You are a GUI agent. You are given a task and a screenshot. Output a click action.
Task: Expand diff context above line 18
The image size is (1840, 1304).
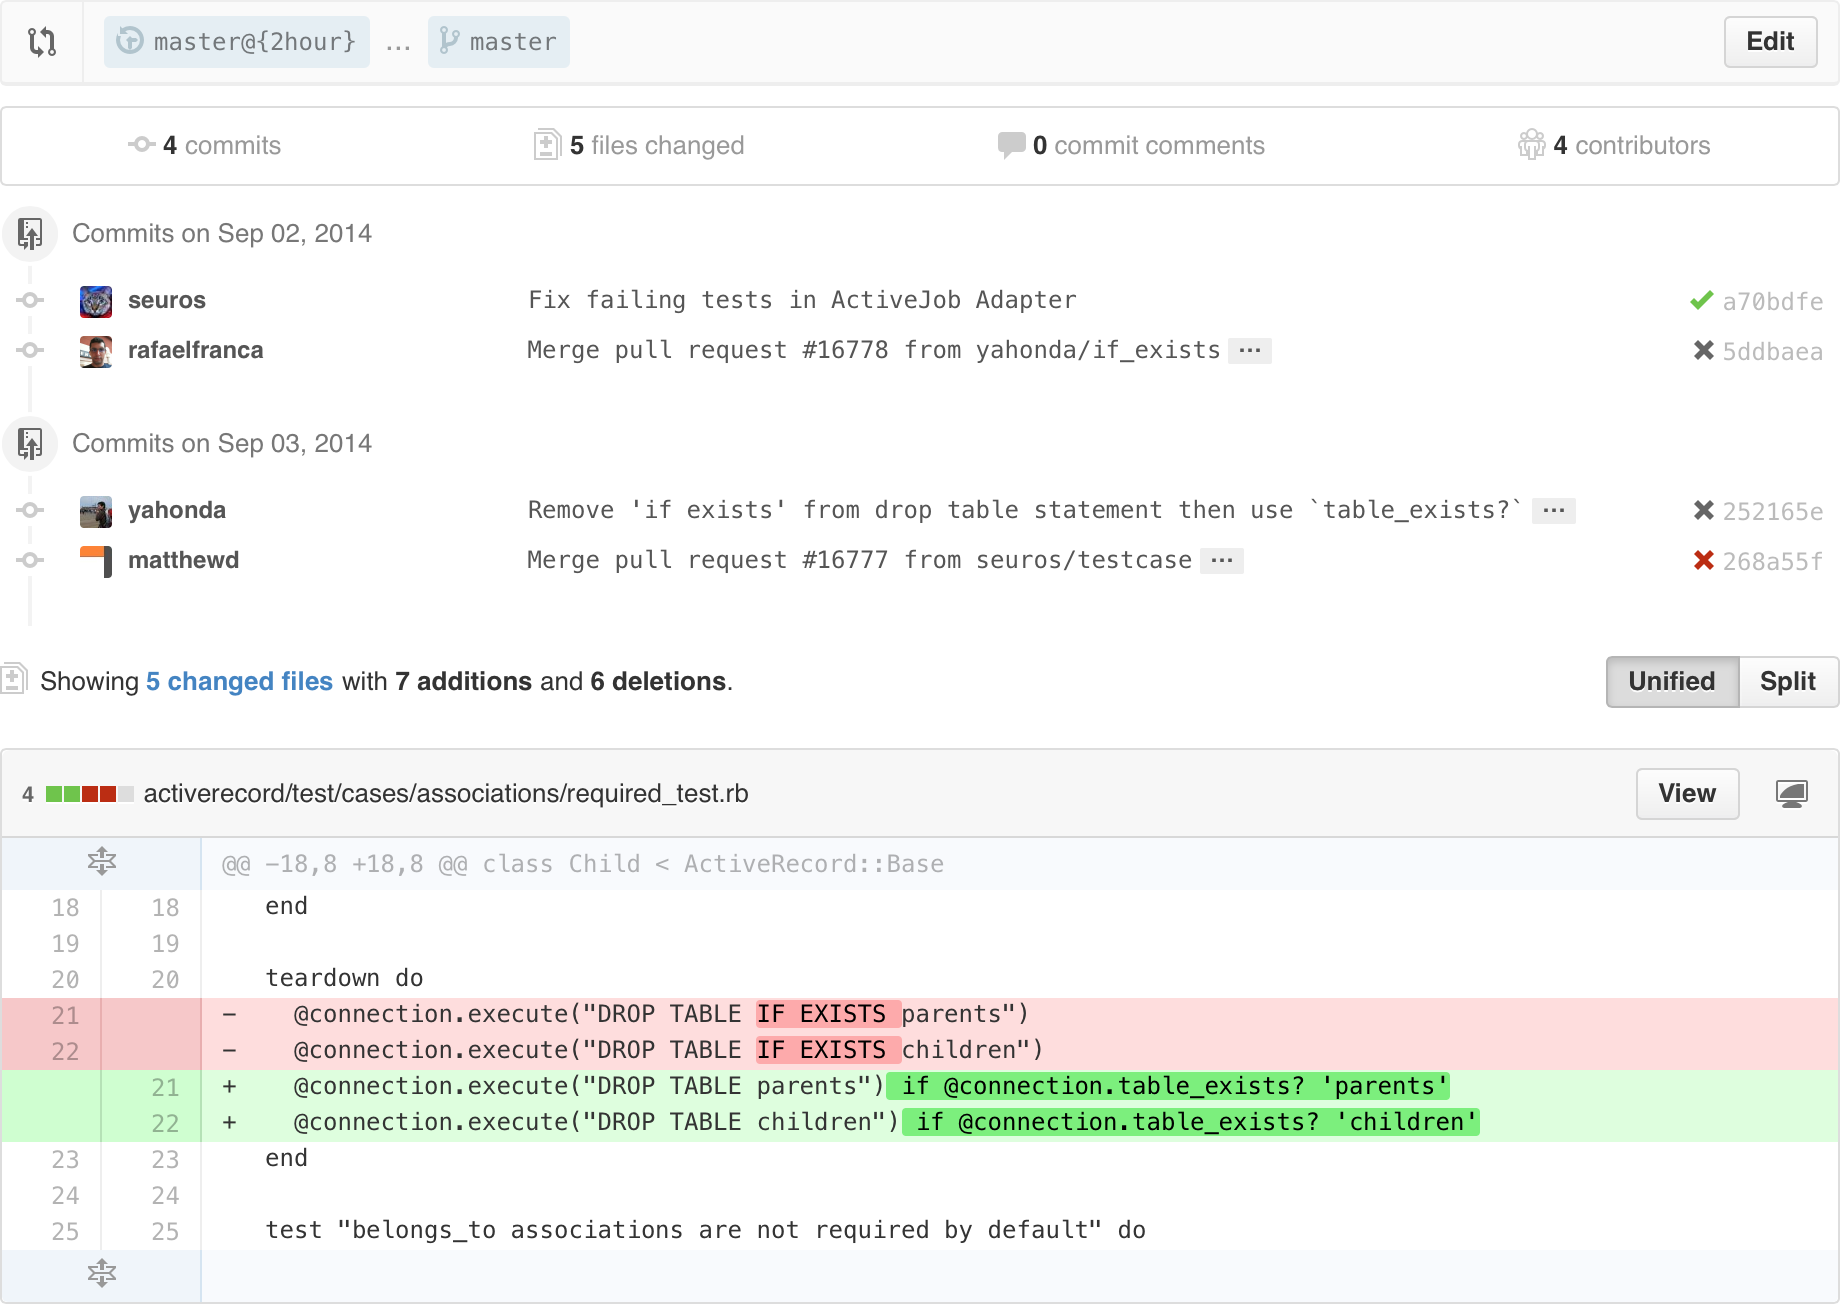tap(102, 862)
